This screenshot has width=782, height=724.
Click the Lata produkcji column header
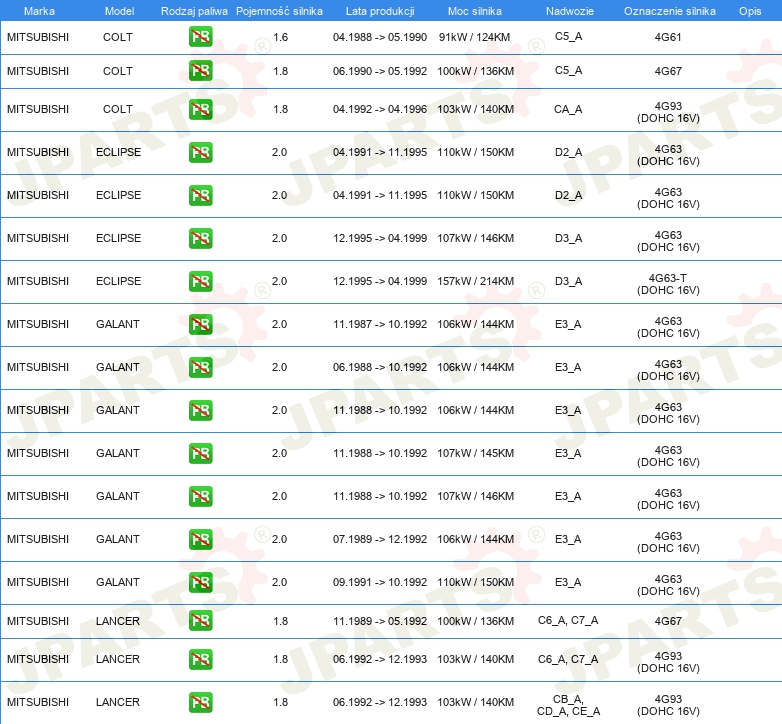[x=379, y=10]
